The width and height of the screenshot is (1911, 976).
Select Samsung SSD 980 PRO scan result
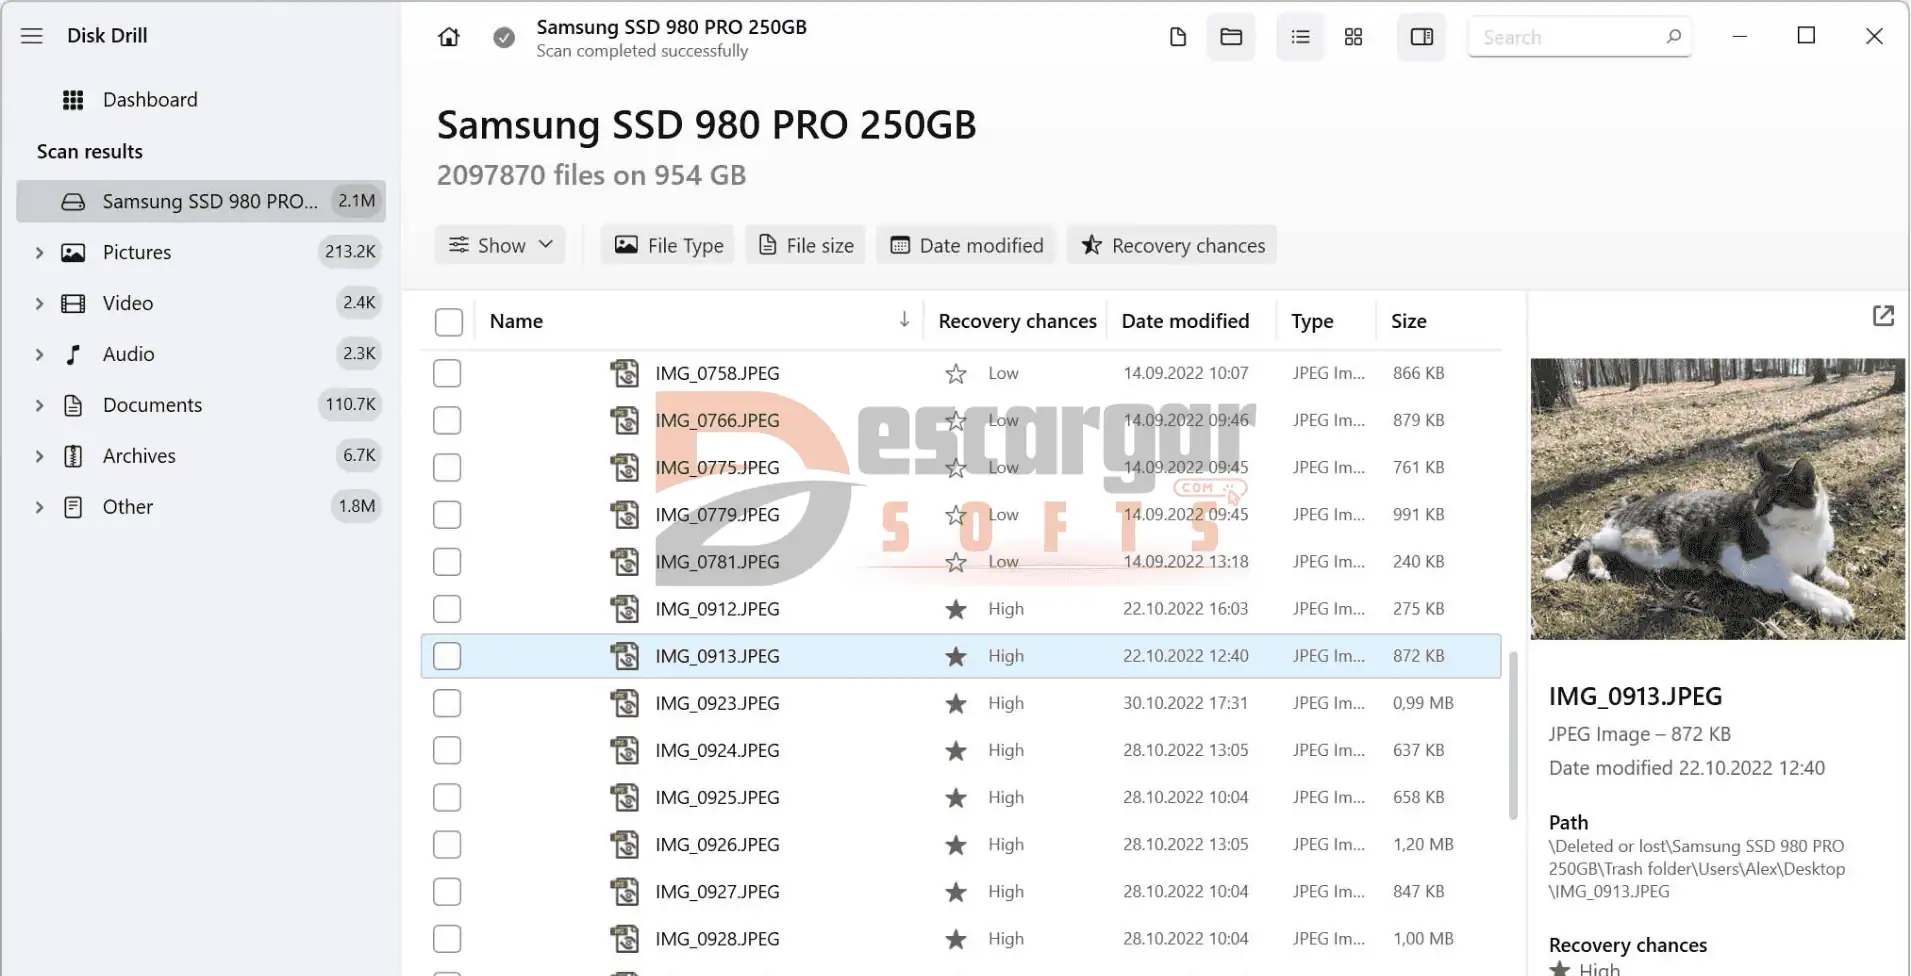click(x=201, y=201)
